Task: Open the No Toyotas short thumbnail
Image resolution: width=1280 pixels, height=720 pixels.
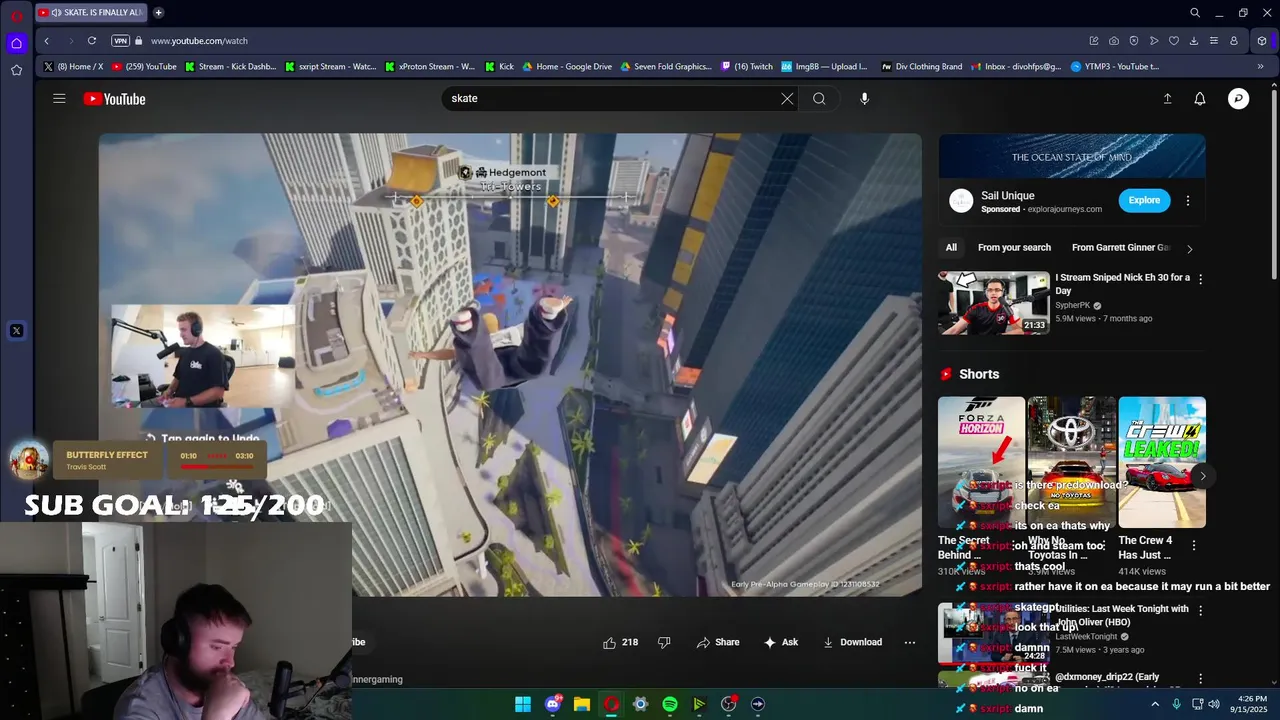Action: 1071,462
